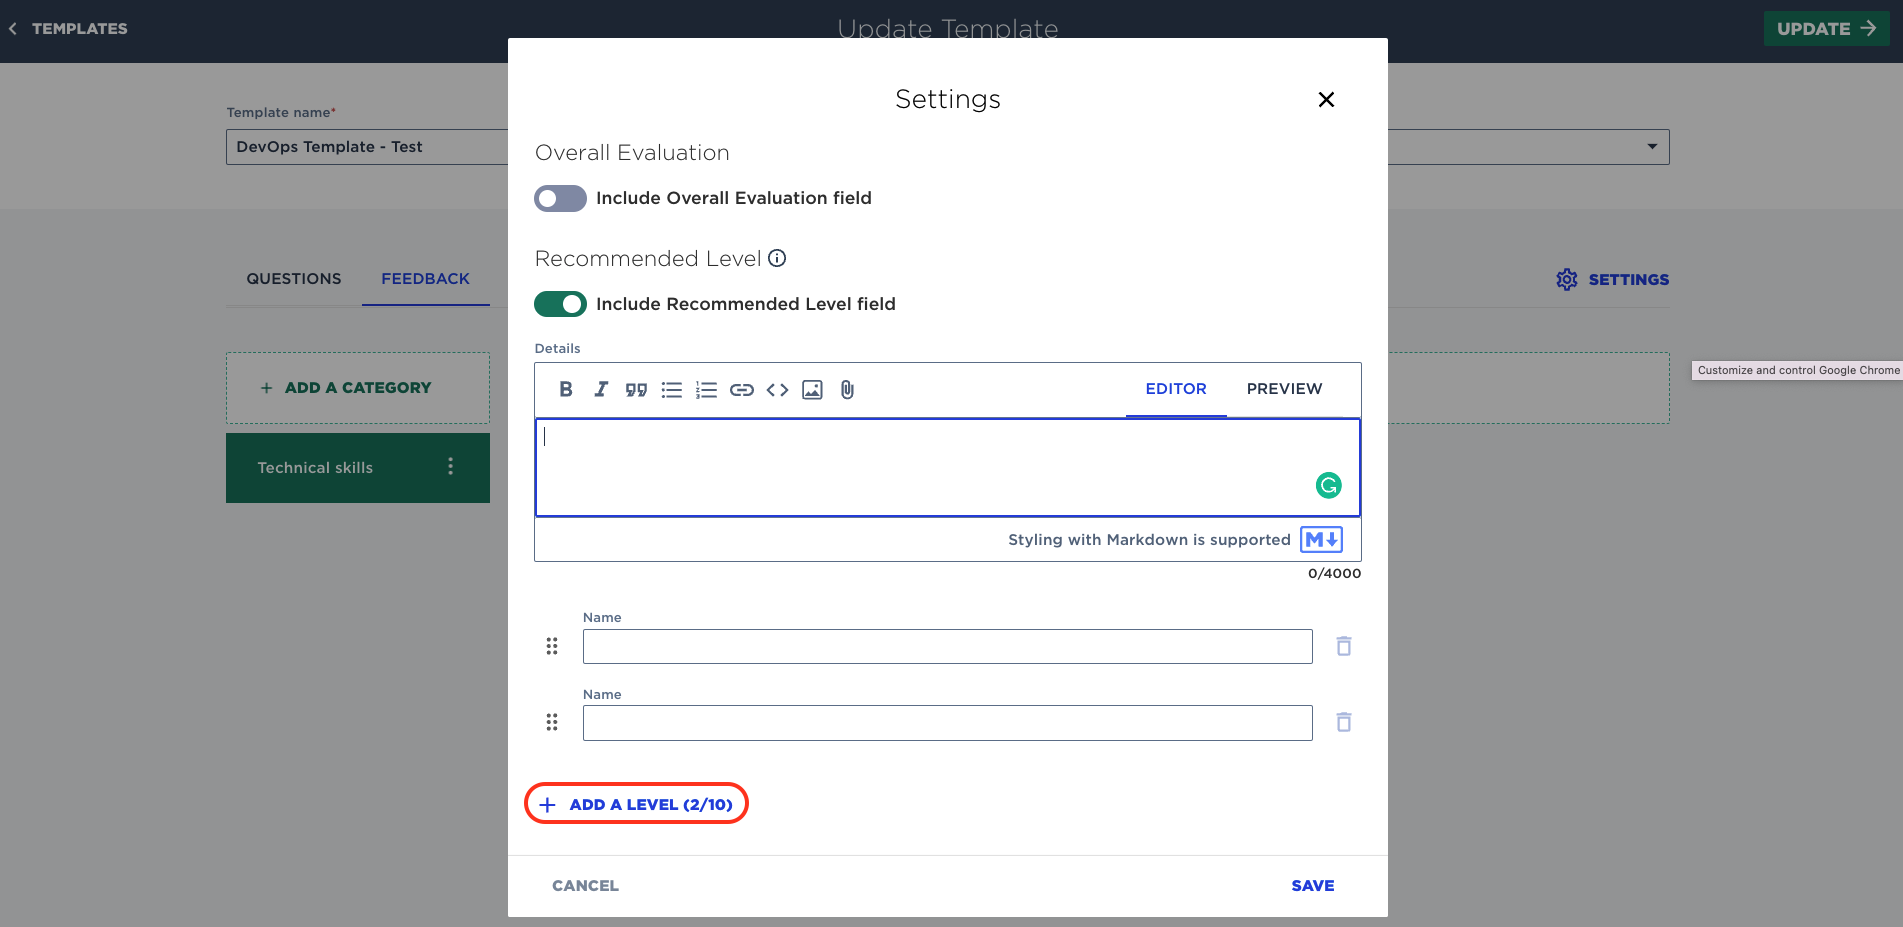This screenshot has height=927, width=1903.
Task: Disable the Recommended Level field toggle
Action: pos(560,304)
